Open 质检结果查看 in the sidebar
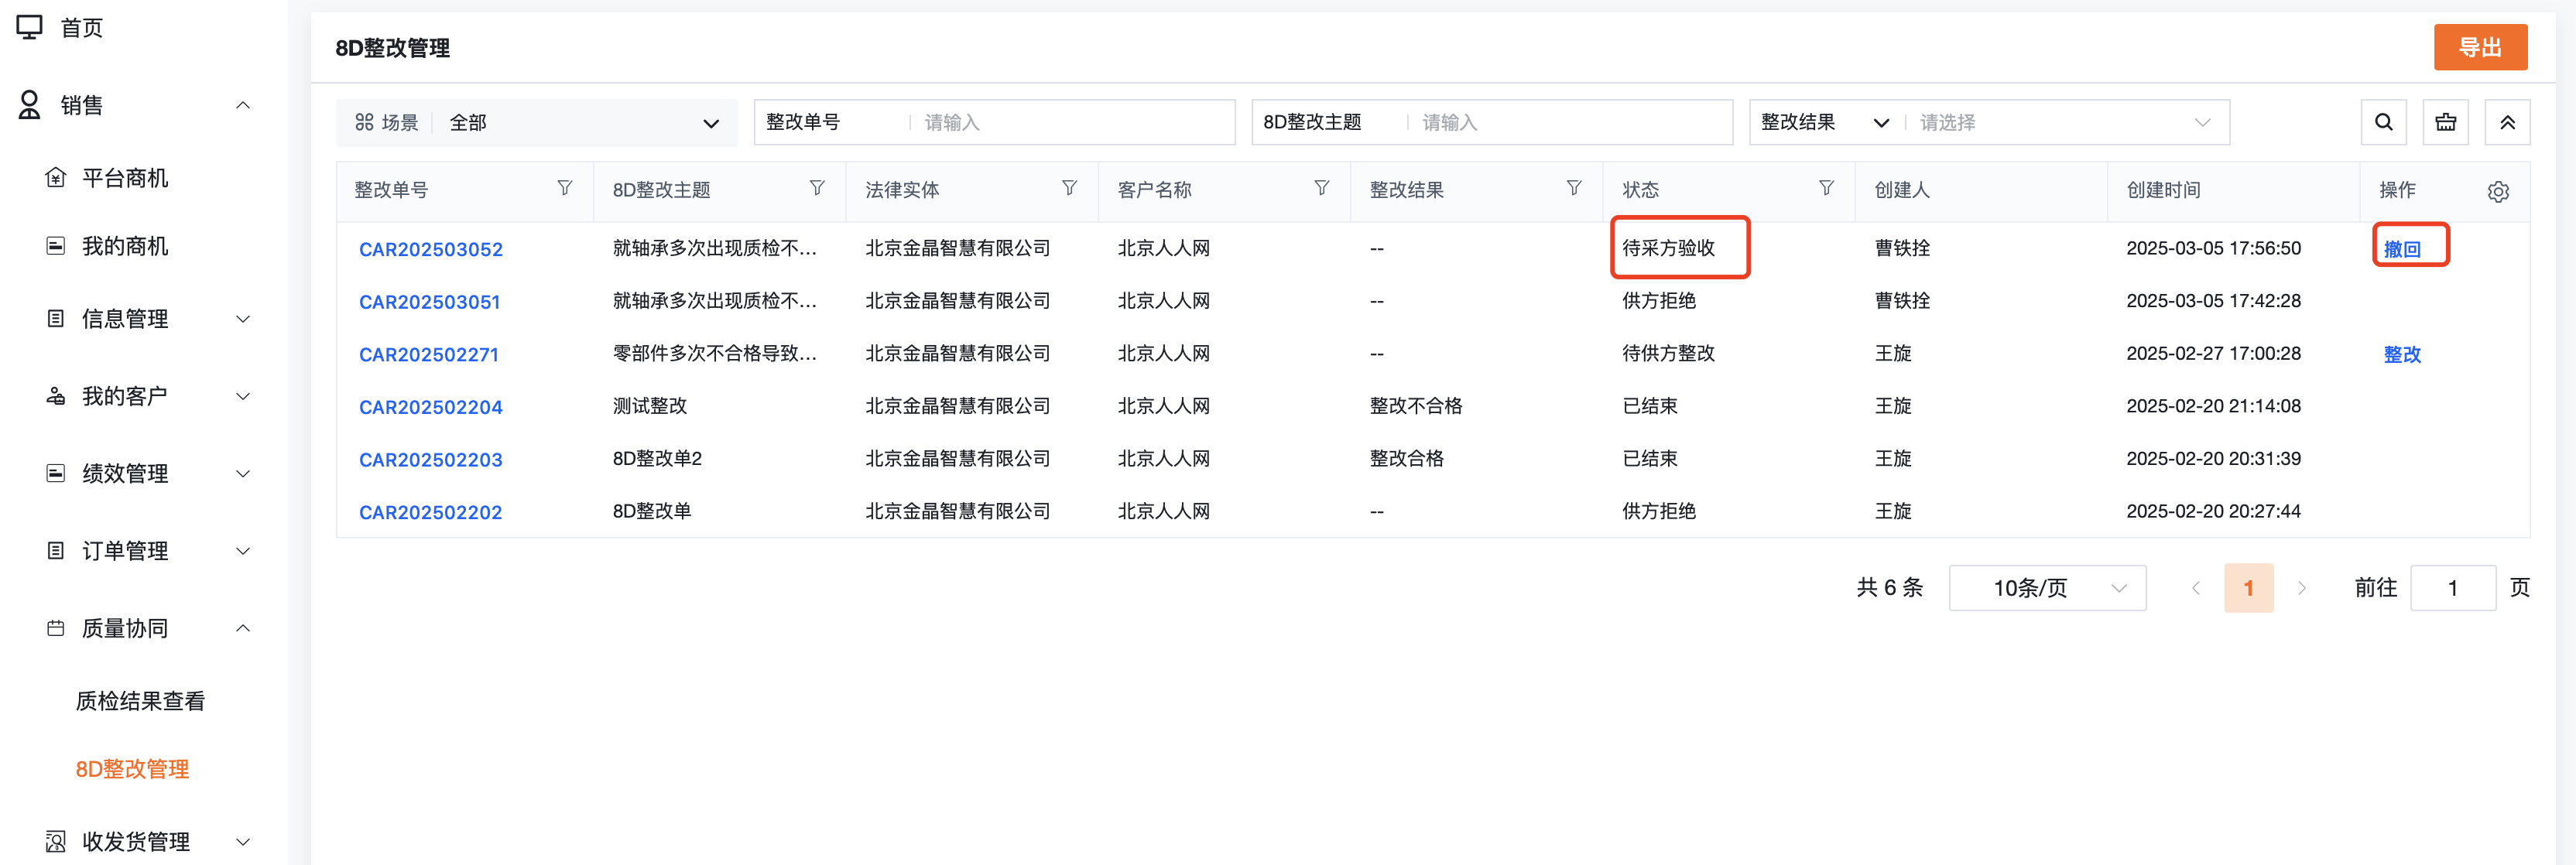This screenshot has width=2576, height=865. pos(141,701)
